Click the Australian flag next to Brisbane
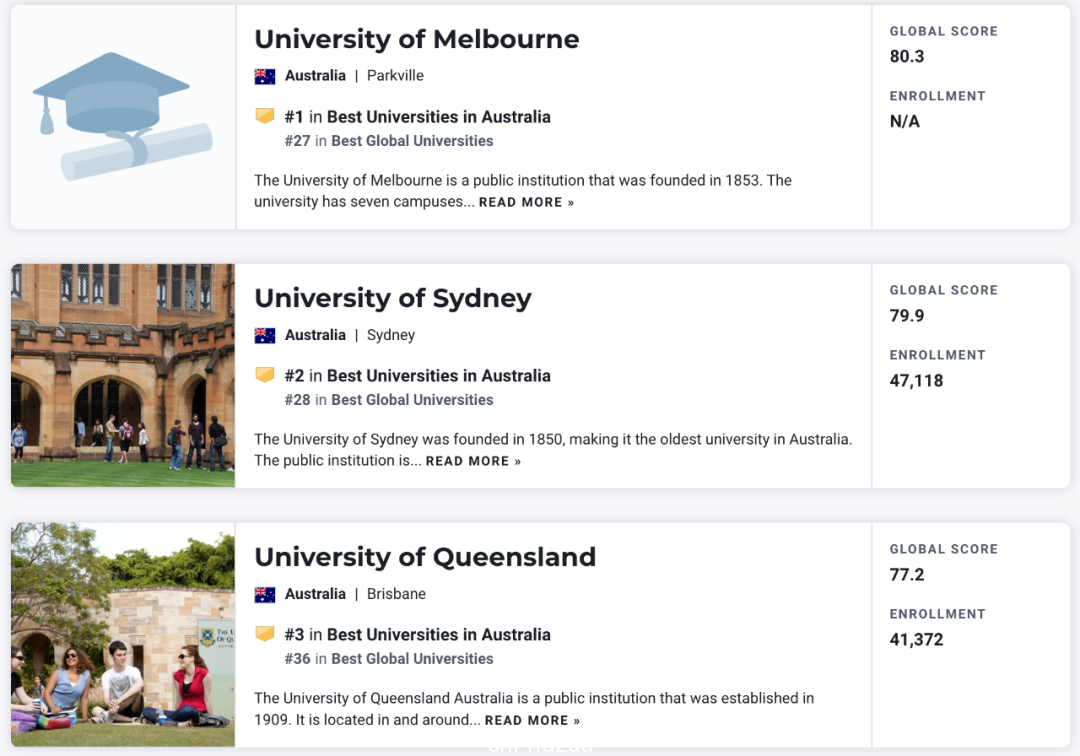 pyautogui.click(x=264, y=594)
